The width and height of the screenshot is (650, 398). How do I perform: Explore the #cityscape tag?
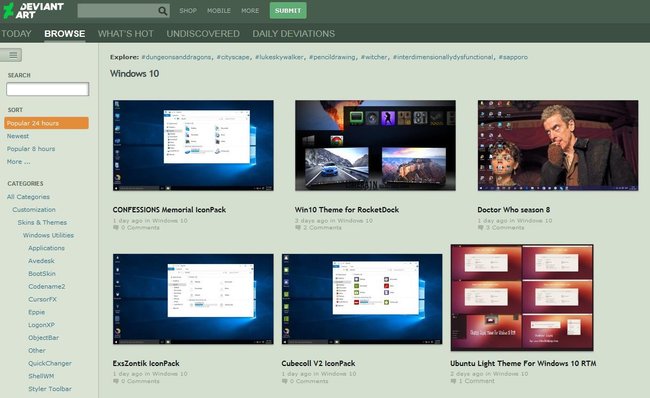(x=233, y=57)
